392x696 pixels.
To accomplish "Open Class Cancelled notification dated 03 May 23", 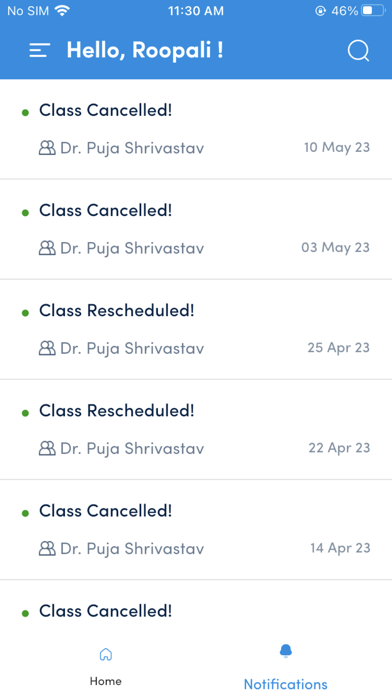I will (196, 229).
